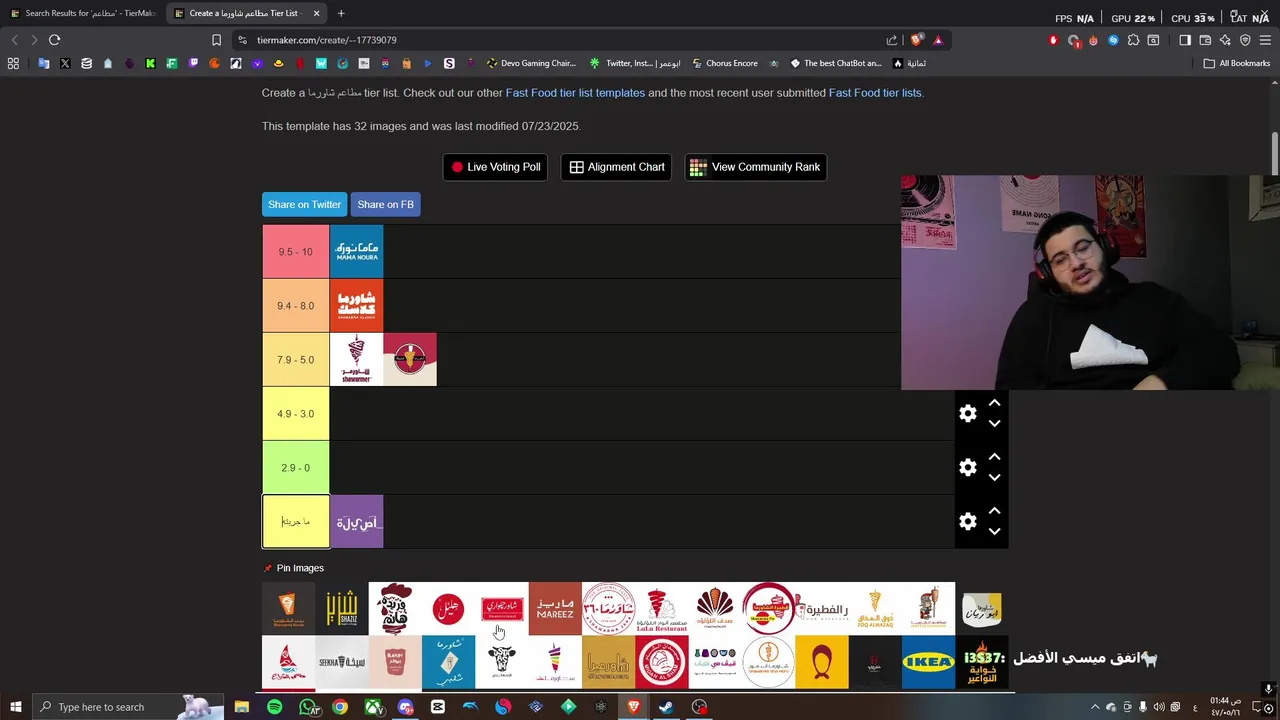Screen dimensions: 1280x720
Task: Move the 2.9 - 0 tier row up
Action: coord(994,457)
